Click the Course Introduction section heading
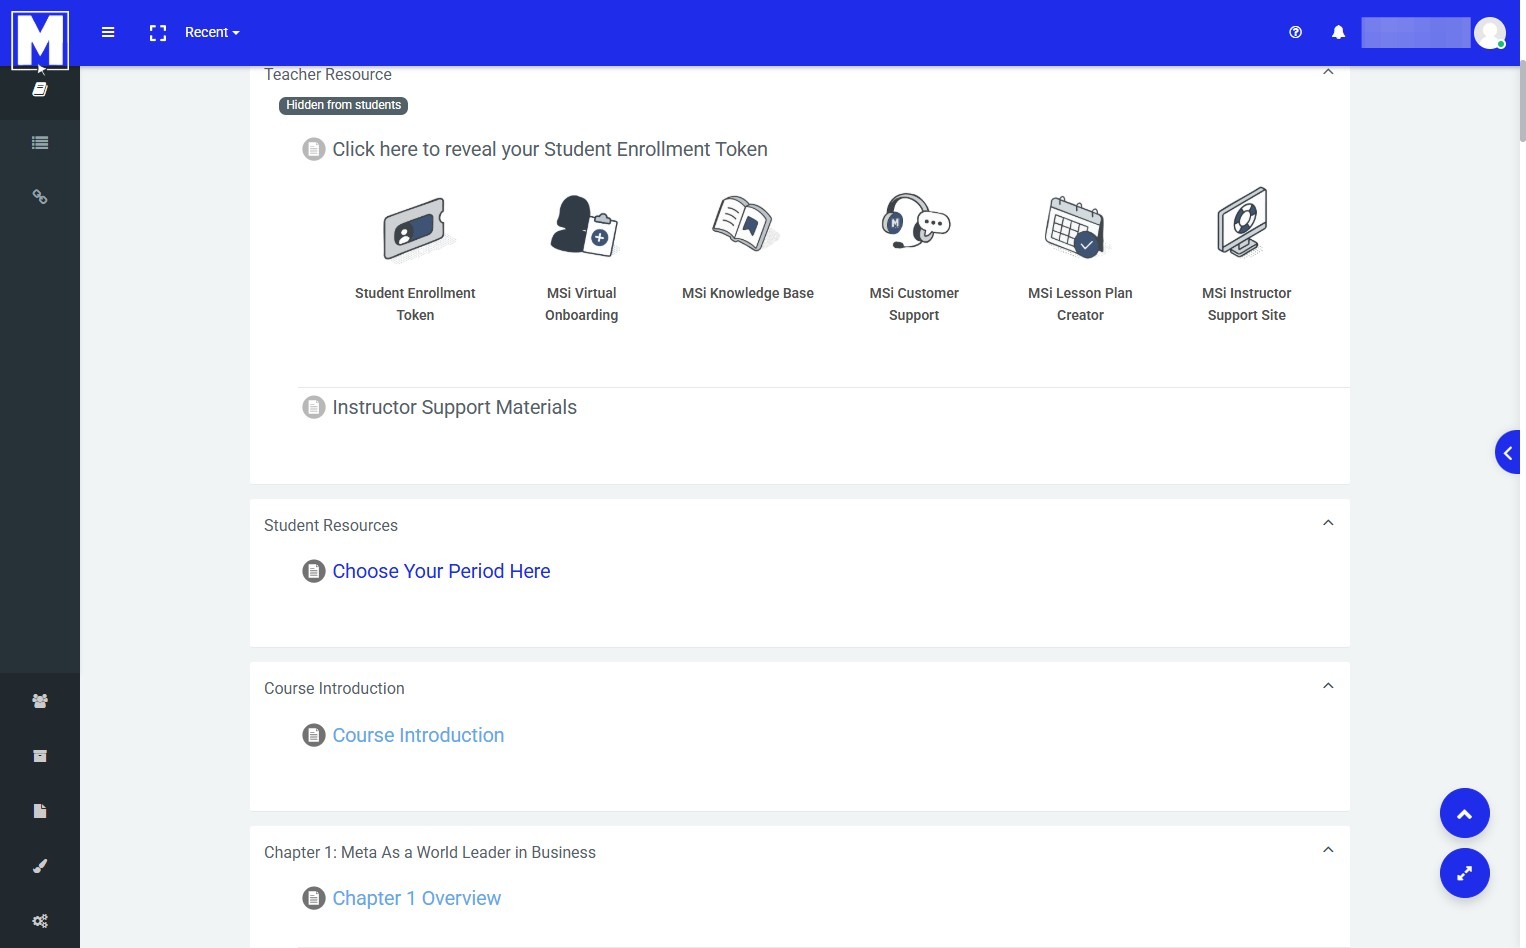 [x=334, y=688]
